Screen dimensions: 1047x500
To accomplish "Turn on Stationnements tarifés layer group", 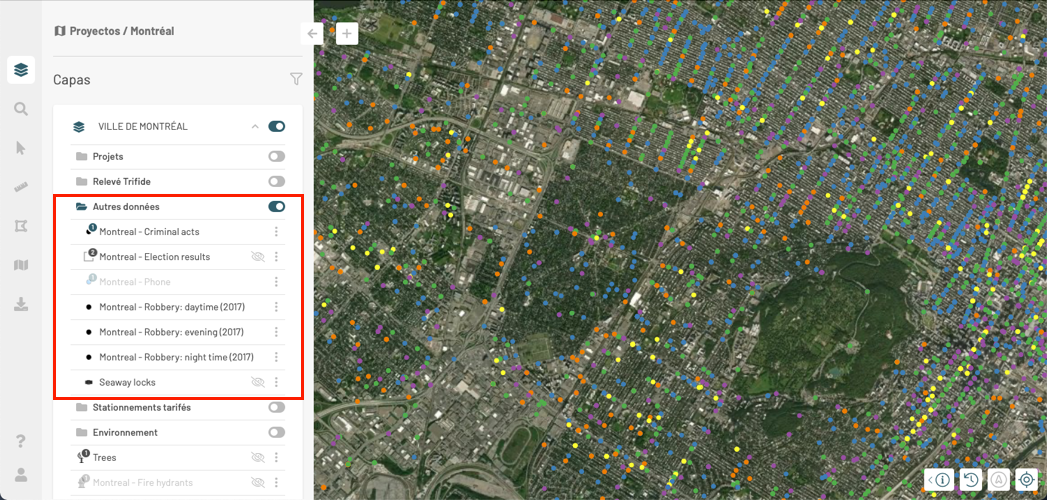I will 276,408.
